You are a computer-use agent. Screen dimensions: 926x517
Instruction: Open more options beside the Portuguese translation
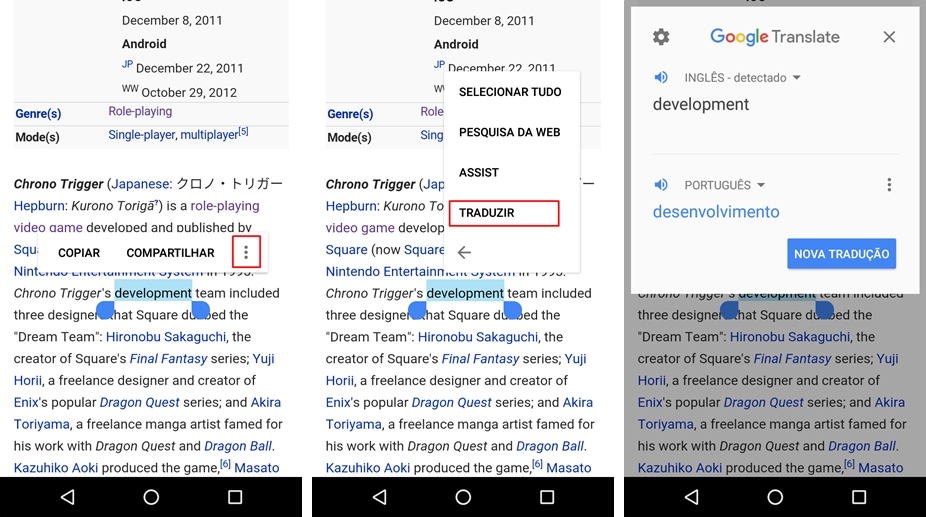coord(889,185)
